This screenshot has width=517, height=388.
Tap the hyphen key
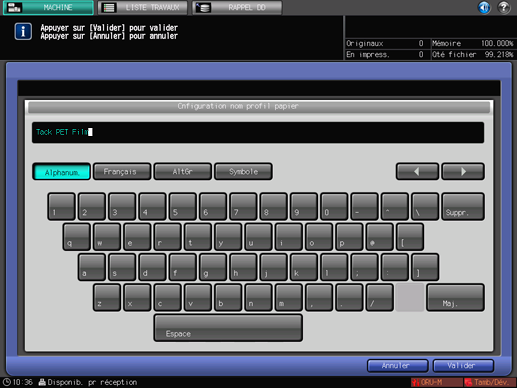(365, 206)
